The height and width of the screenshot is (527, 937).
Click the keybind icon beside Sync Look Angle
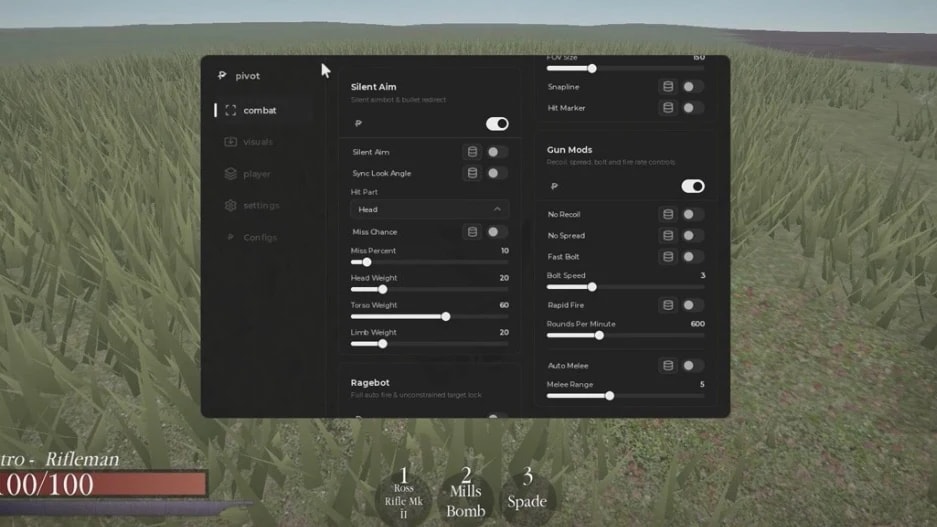(x=472, y=173)
